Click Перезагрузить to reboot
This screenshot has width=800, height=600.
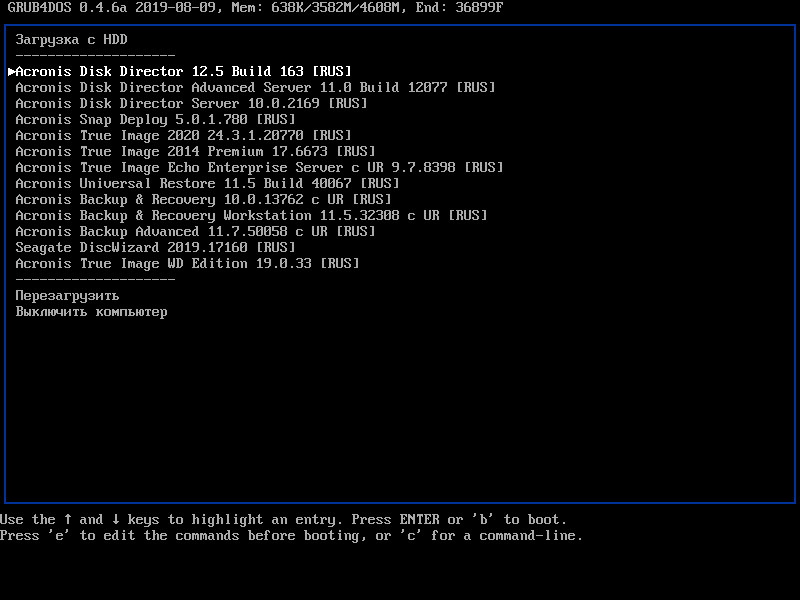[x=67, y=296]
